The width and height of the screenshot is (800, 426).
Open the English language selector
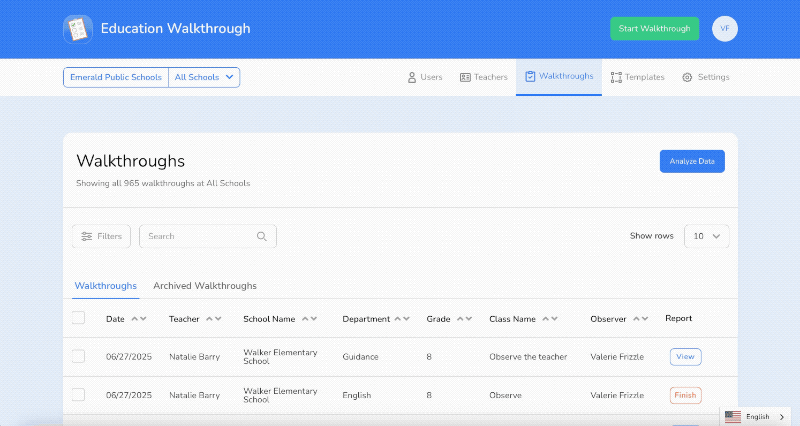756,416
